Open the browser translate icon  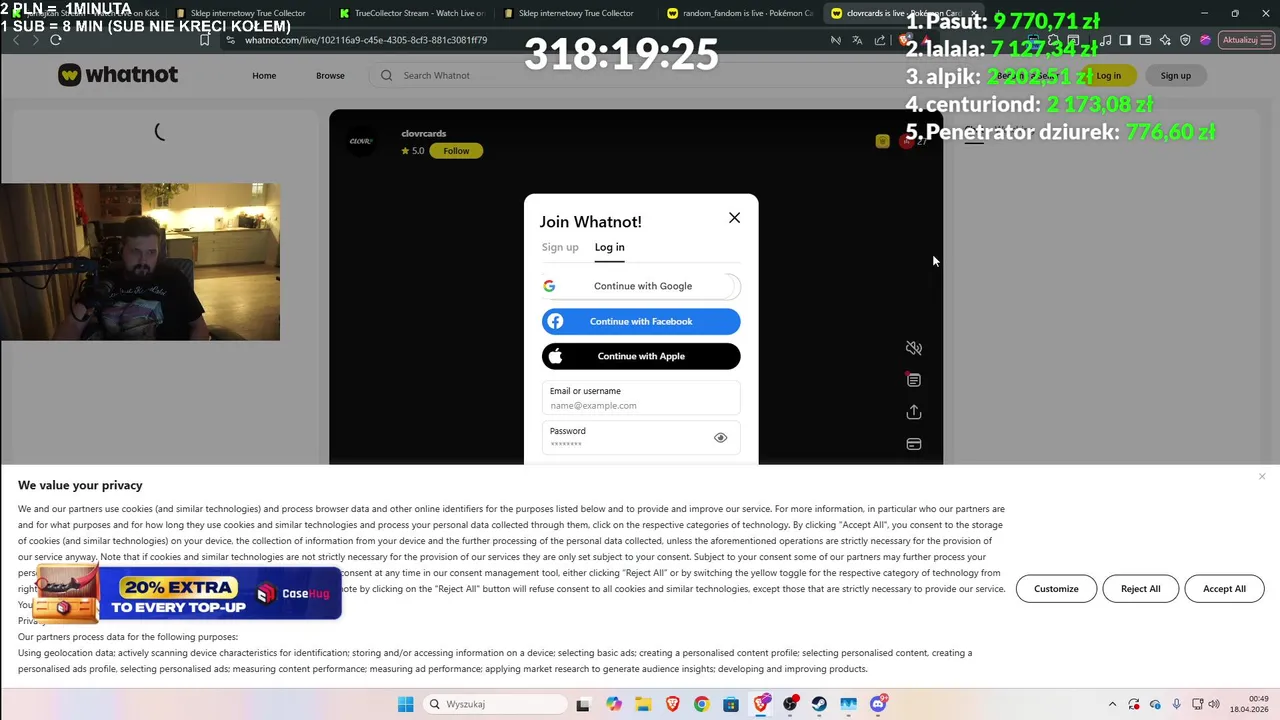click(x=857, y=40)
